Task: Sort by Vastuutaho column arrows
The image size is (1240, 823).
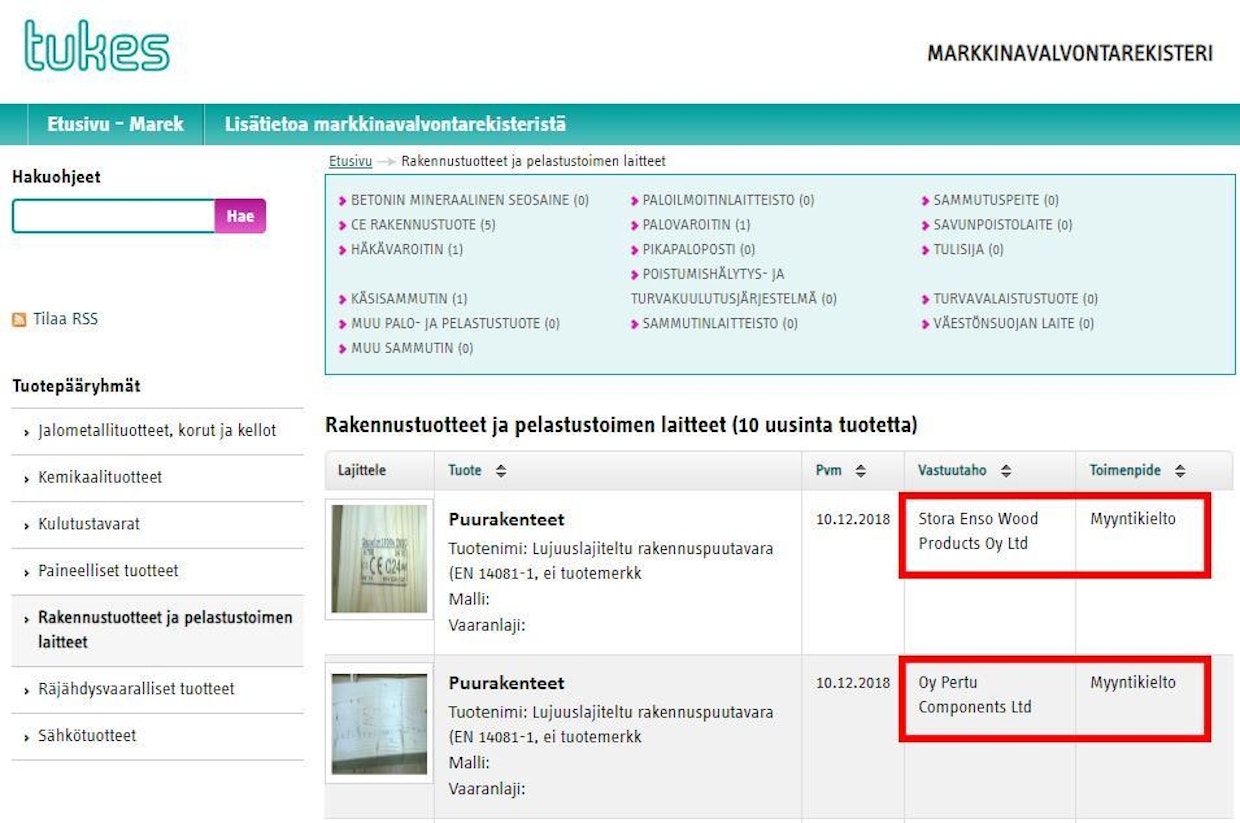Action: click(x=1005, y=471)
